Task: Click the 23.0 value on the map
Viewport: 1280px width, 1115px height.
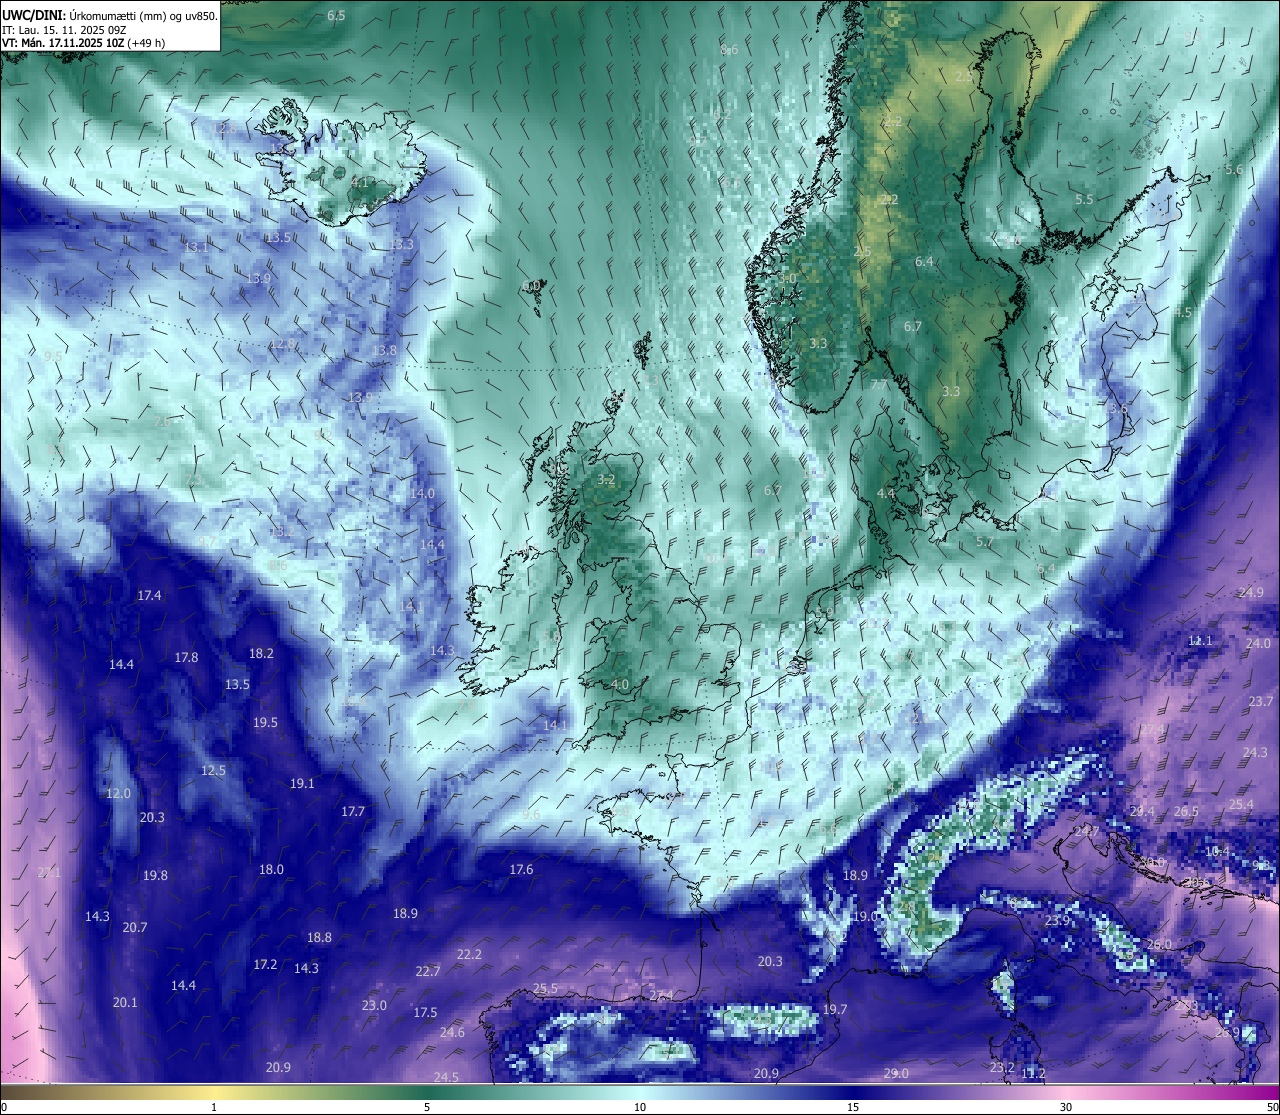Action: click(374, 1005)
